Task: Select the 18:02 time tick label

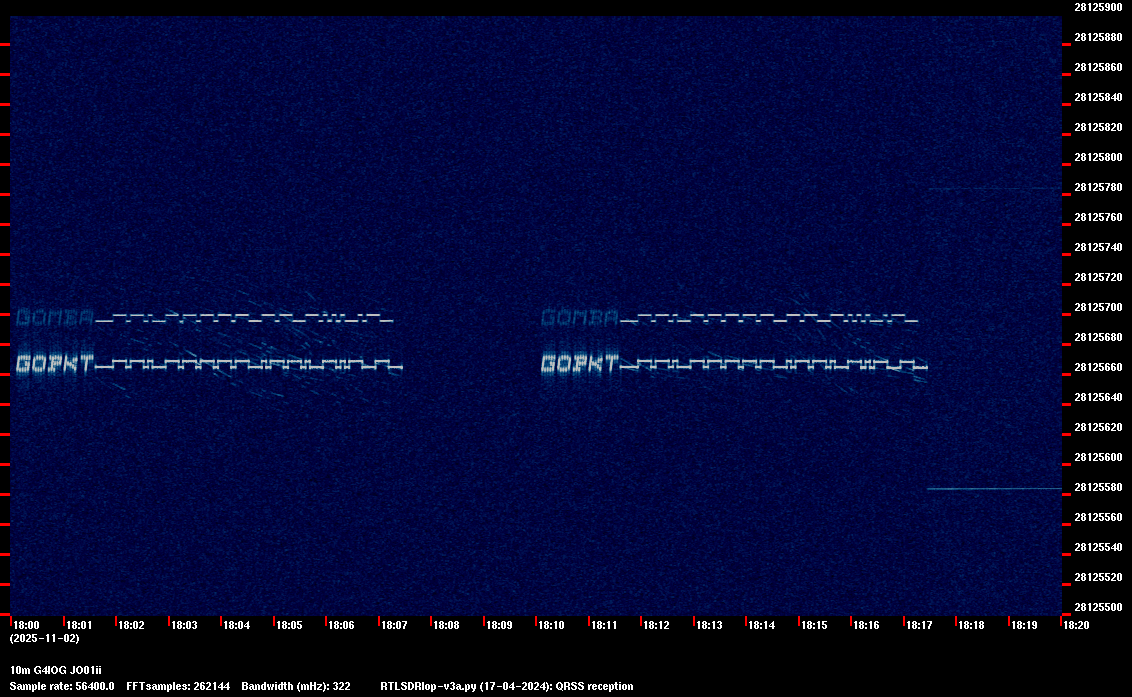Action: coord(131,625)
